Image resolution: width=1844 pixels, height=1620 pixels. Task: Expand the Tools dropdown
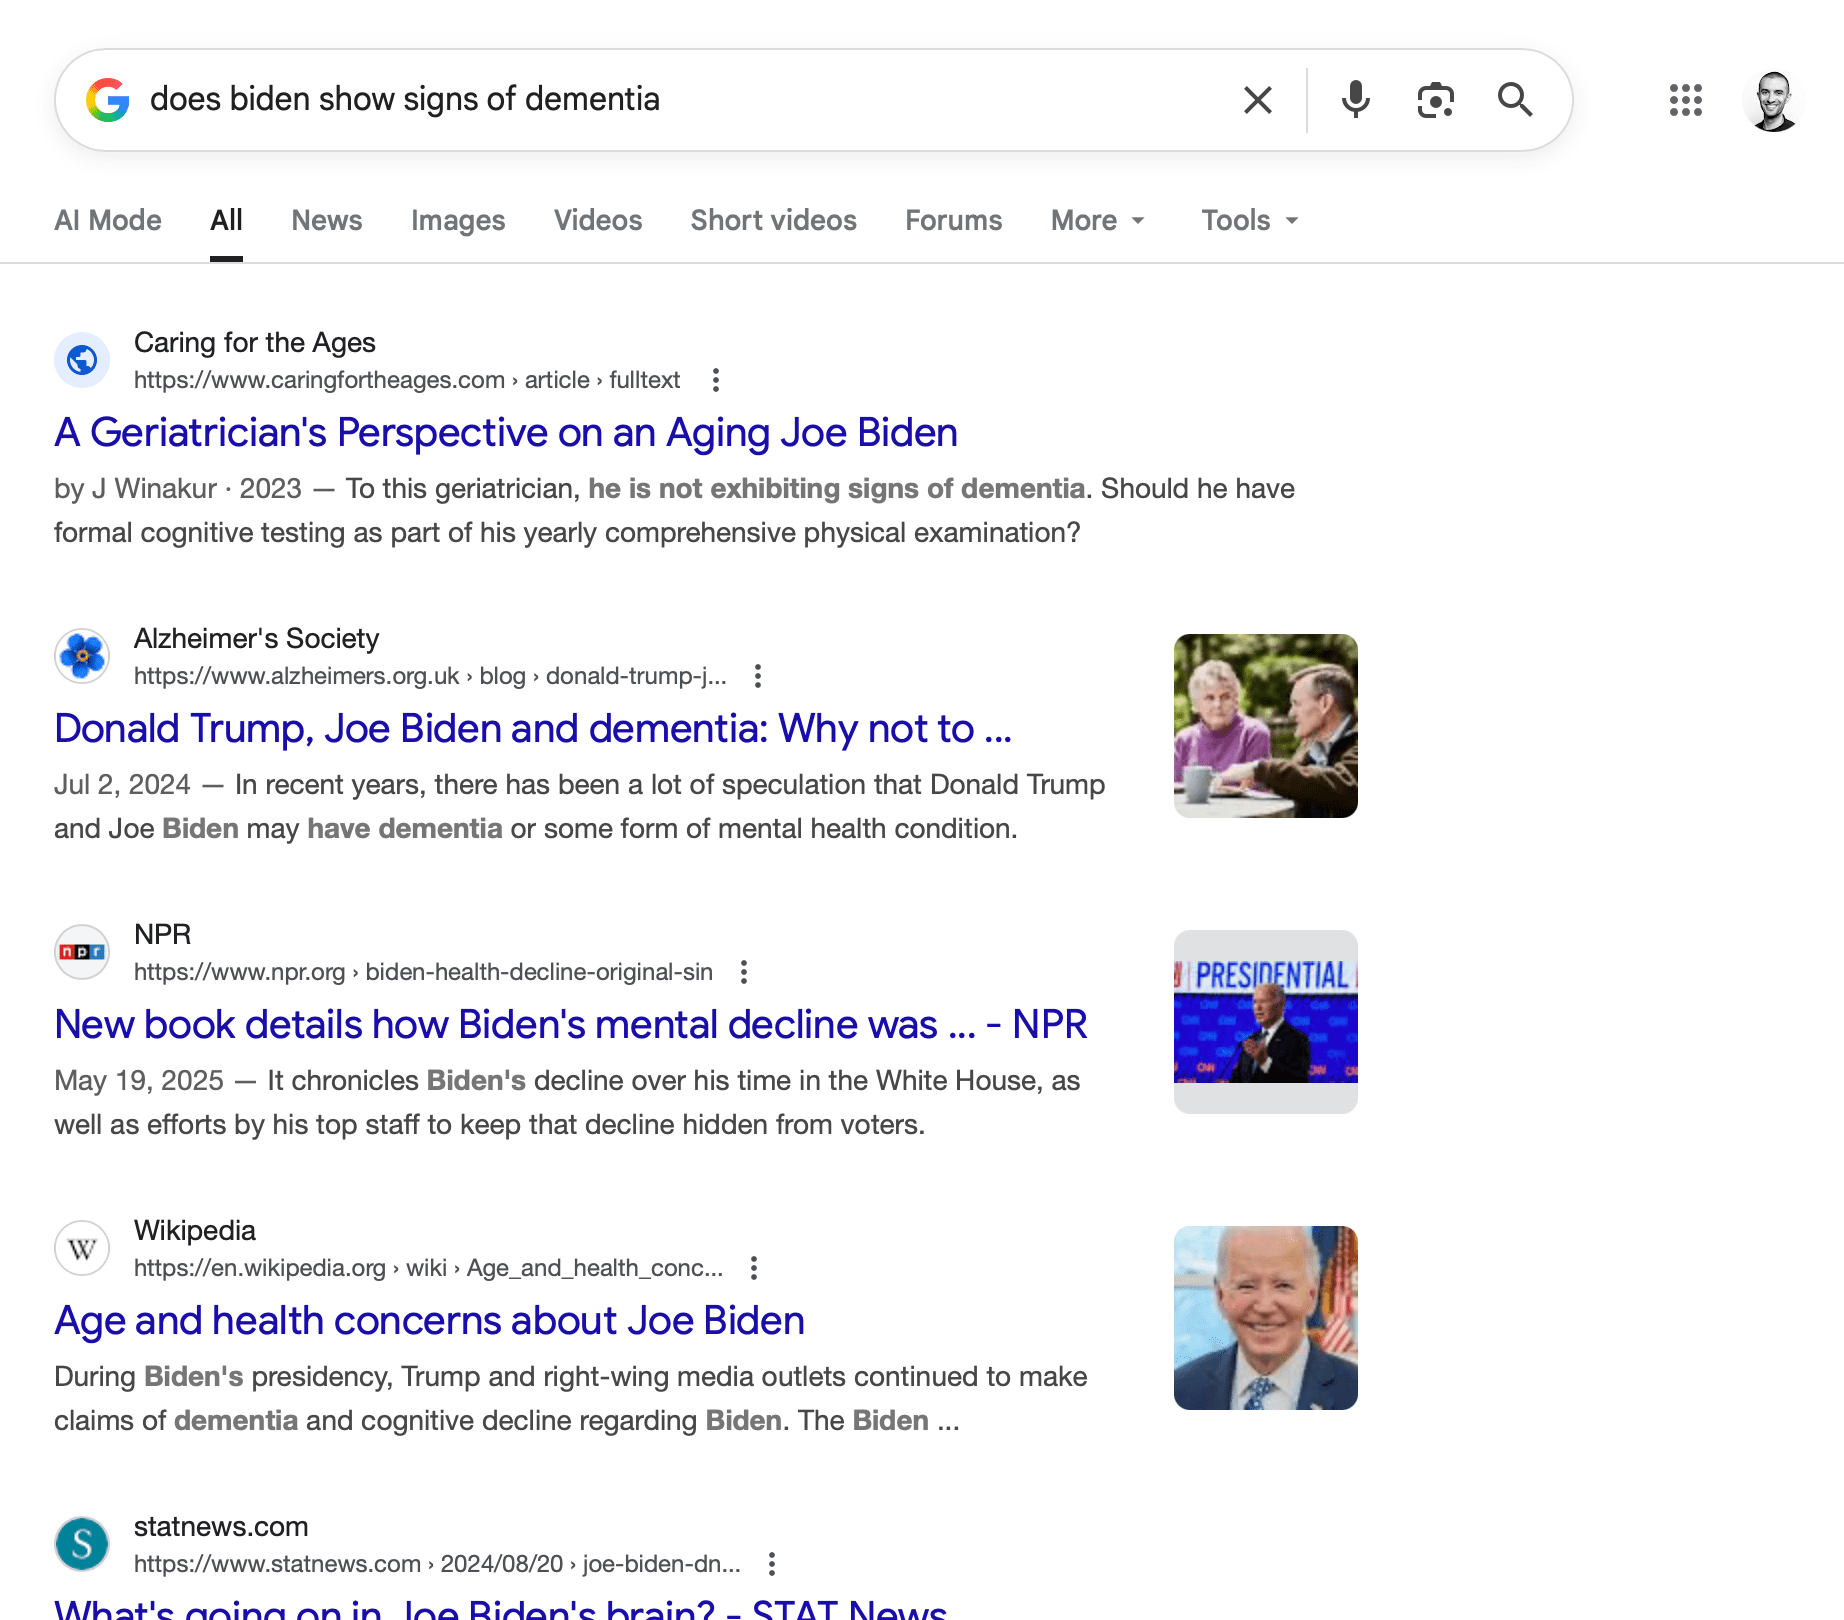(1249, 220)
